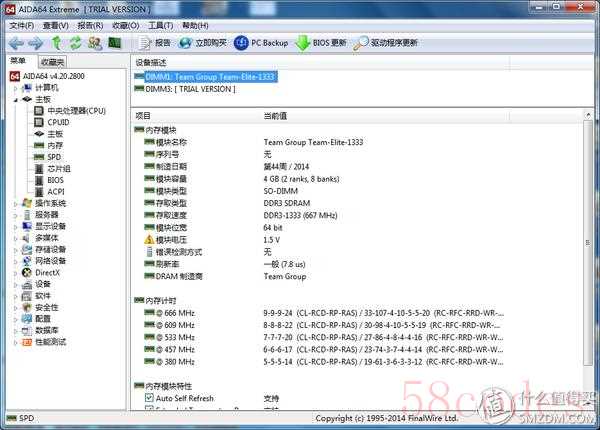600x430 pixels.
Task: Open the 帮助(H) menu
Action: [x=195, y=26]
